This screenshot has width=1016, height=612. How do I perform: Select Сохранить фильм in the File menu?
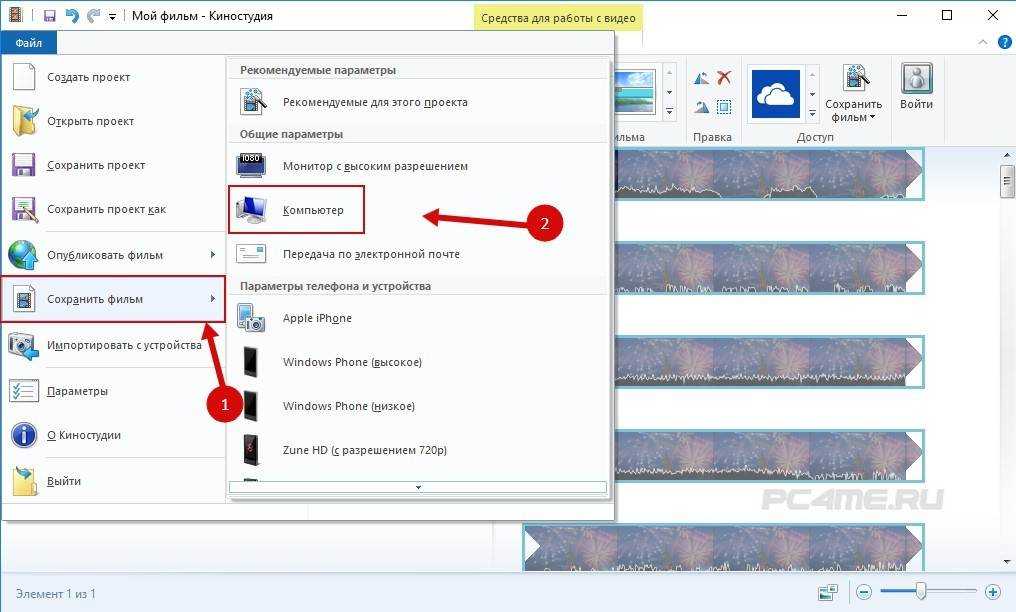[113, 299]
